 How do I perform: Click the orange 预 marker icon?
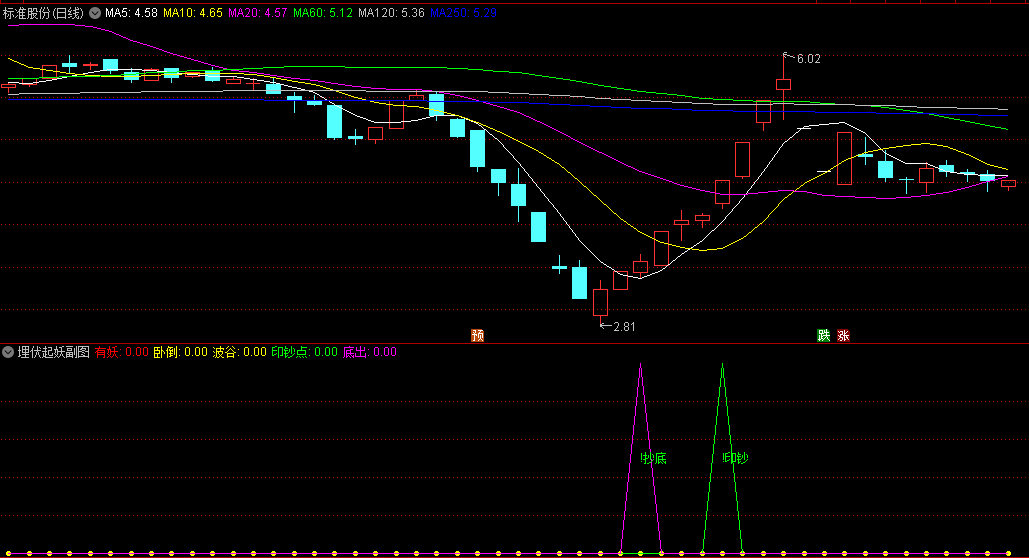(478, 335)
